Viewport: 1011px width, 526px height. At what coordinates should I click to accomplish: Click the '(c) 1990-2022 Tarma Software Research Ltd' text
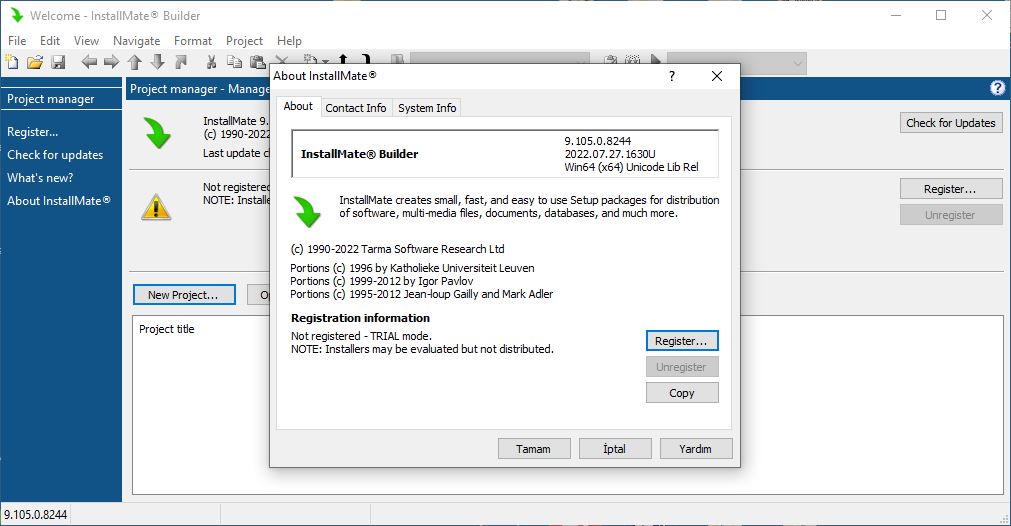pyautogui.click(x=397, y=249)
